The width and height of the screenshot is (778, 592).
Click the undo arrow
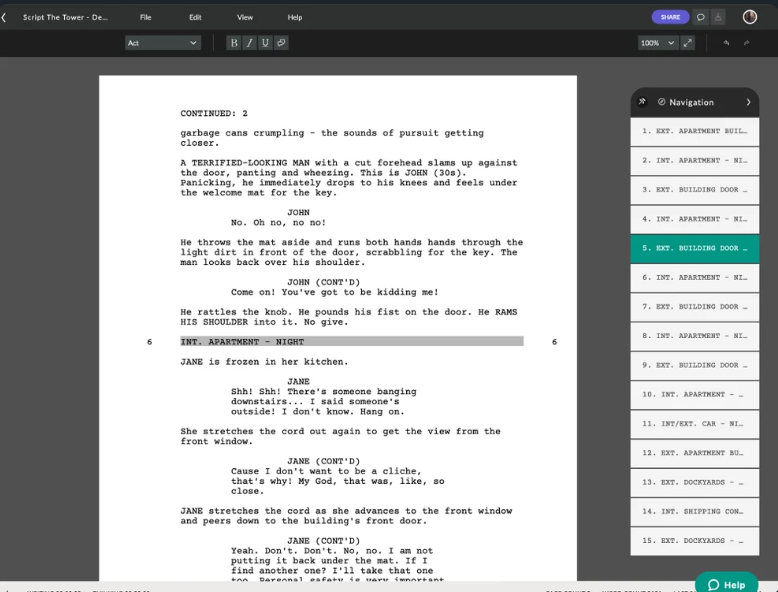[x=726, y=43]
